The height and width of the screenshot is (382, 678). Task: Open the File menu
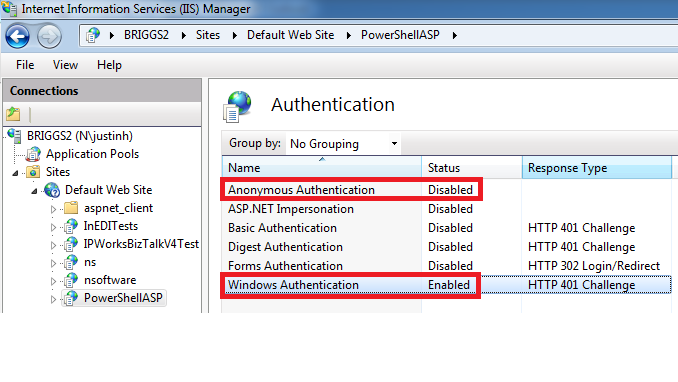tap(25, 65)
